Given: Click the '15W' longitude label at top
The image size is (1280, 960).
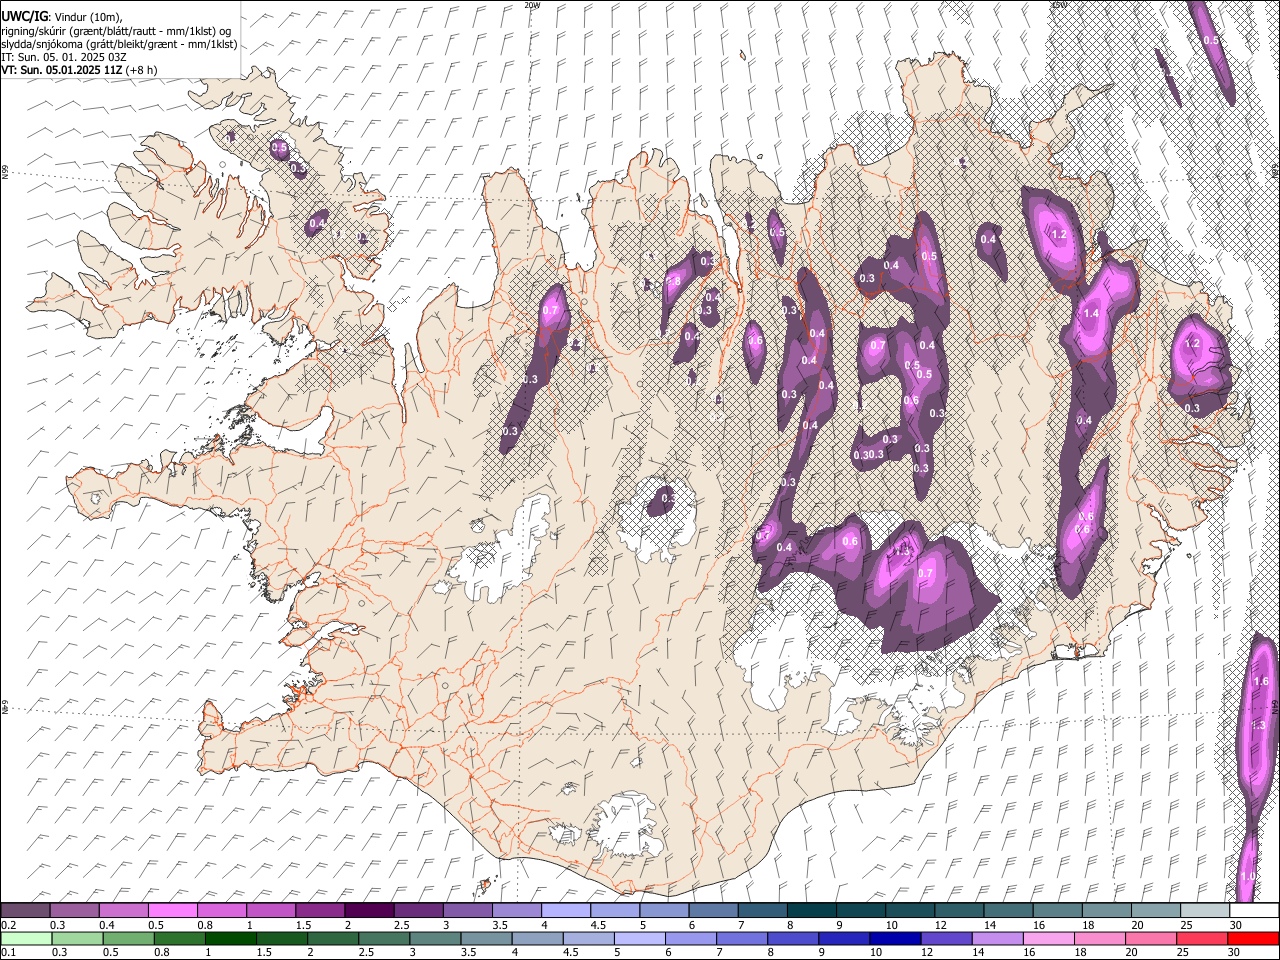Looking at the screenshot, I should pyautogui.click(x=1059, y=5).
